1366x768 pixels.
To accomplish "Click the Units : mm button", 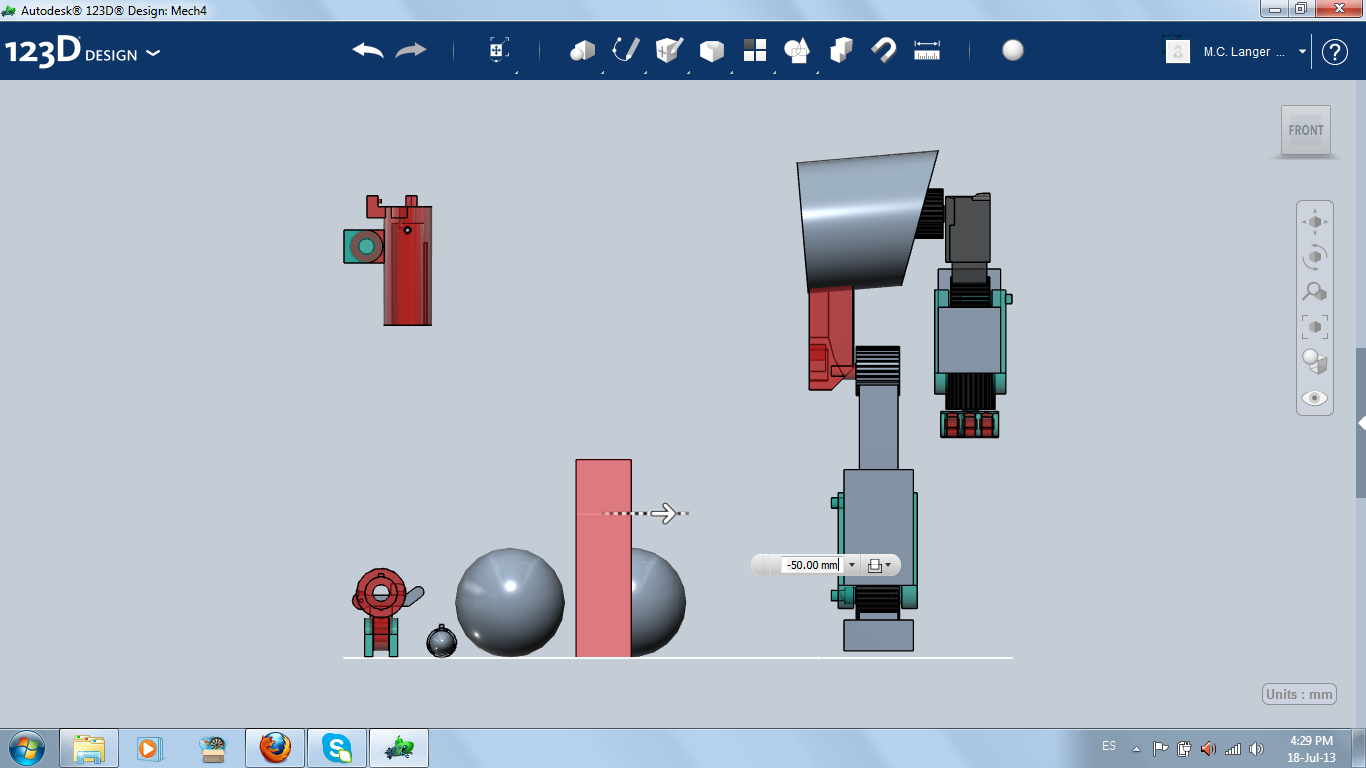I will 1300,694.
